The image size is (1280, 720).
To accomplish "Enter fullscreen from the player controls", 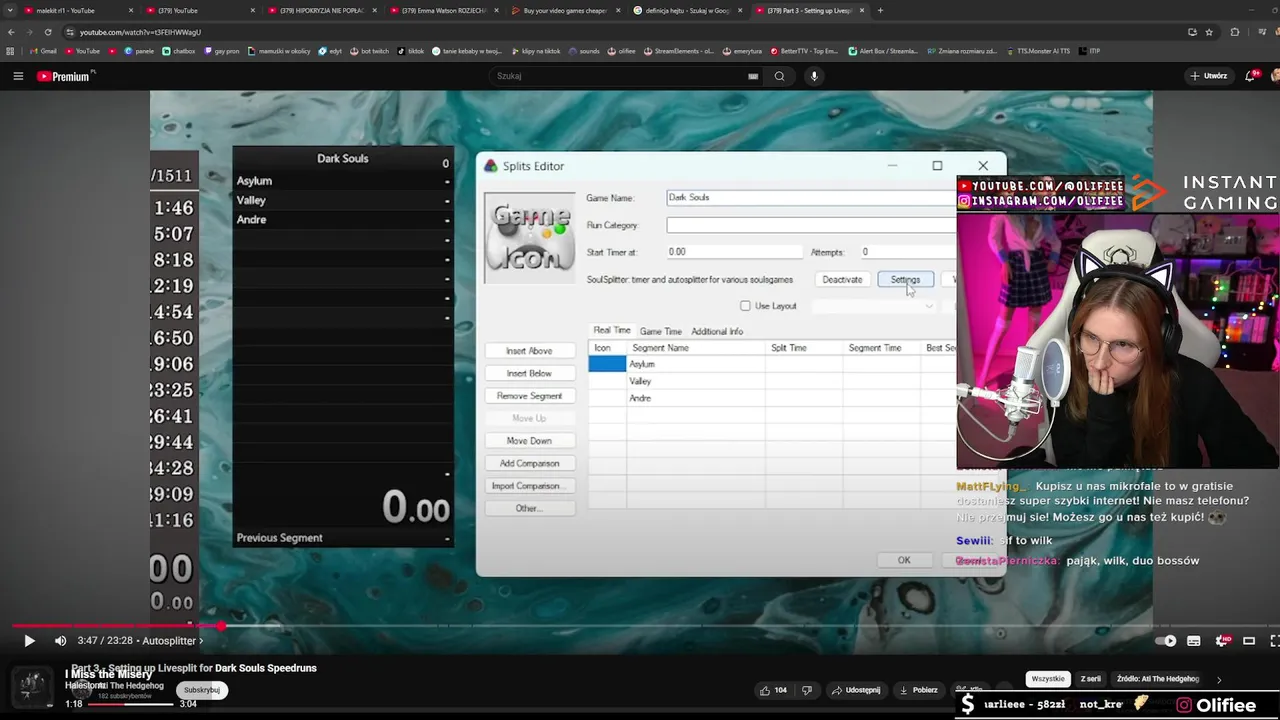I will [x=1275, y=641].
